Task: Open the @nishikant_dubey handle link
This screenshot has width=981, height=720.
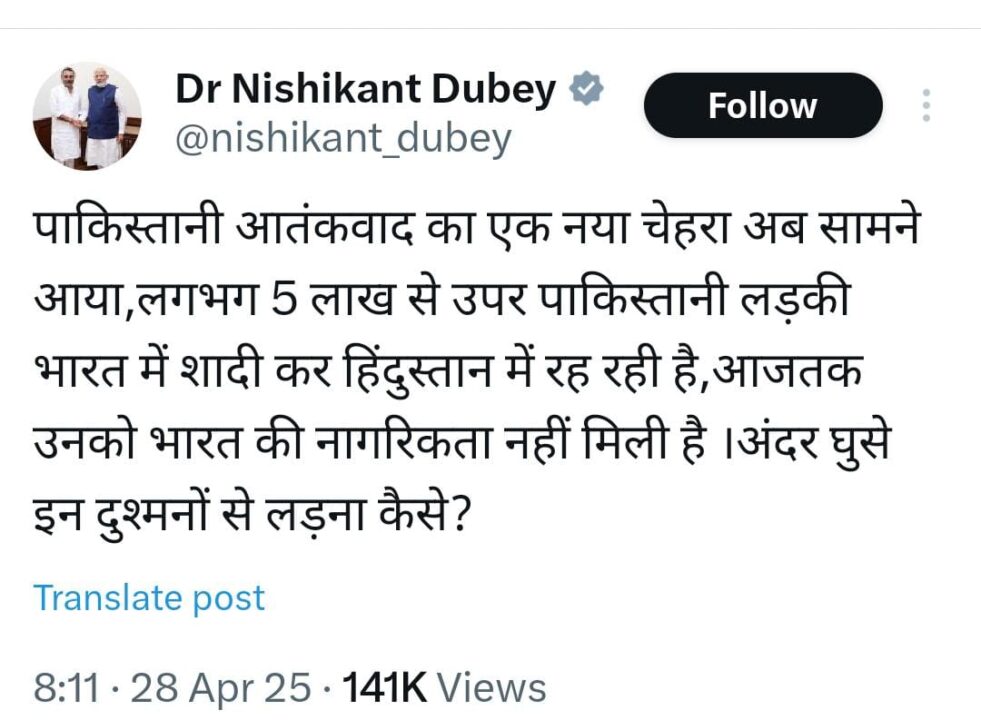Action: (343, 139)
